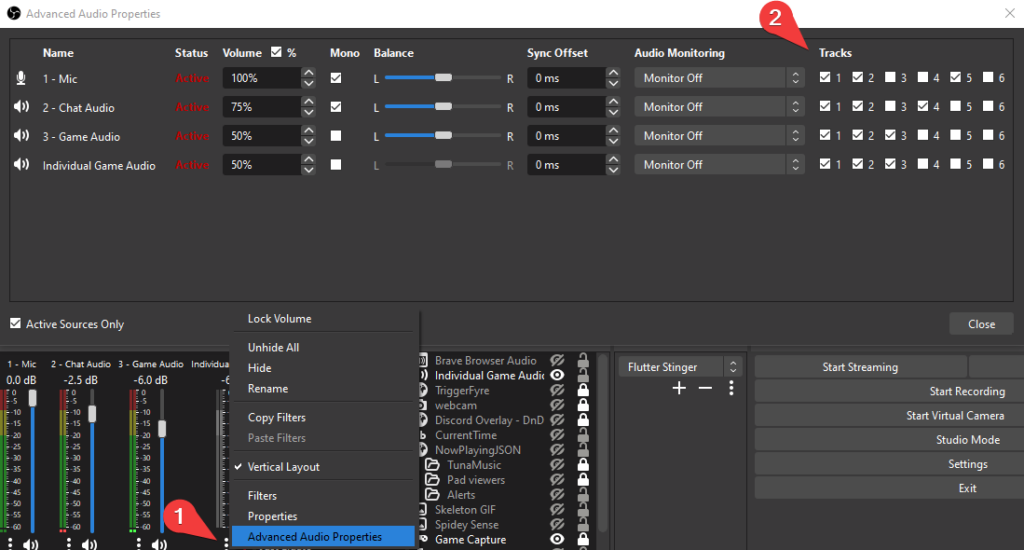The image size is (1024, 550).
Task: Remove the transition with the minus icon
Action: [705, 388]
